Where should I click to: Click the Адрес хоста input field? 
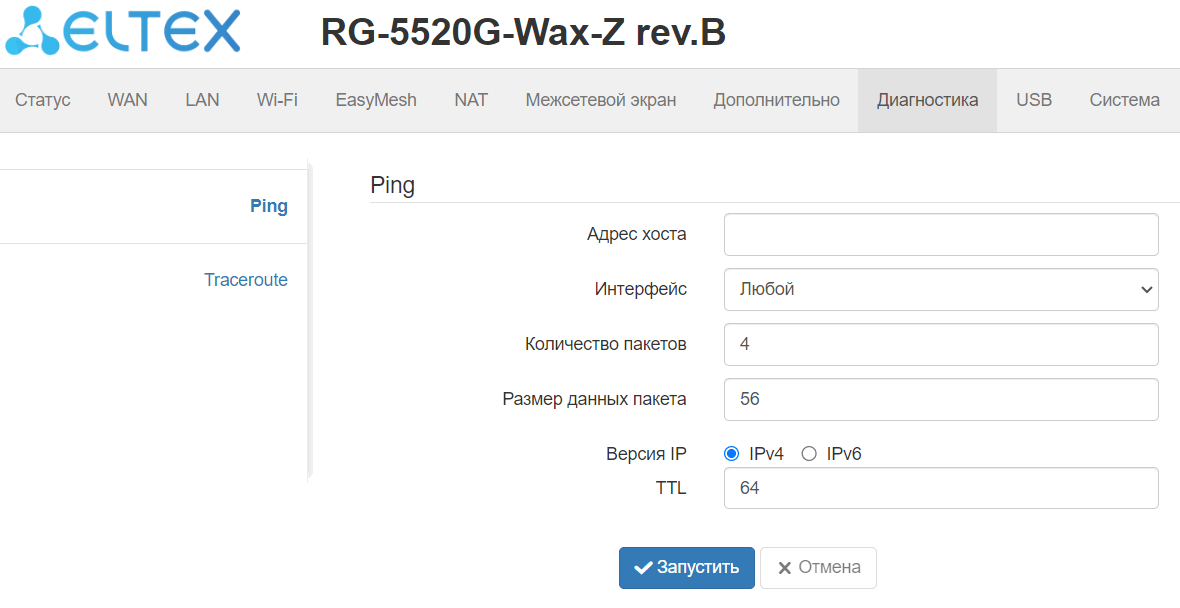pos(940,234)
